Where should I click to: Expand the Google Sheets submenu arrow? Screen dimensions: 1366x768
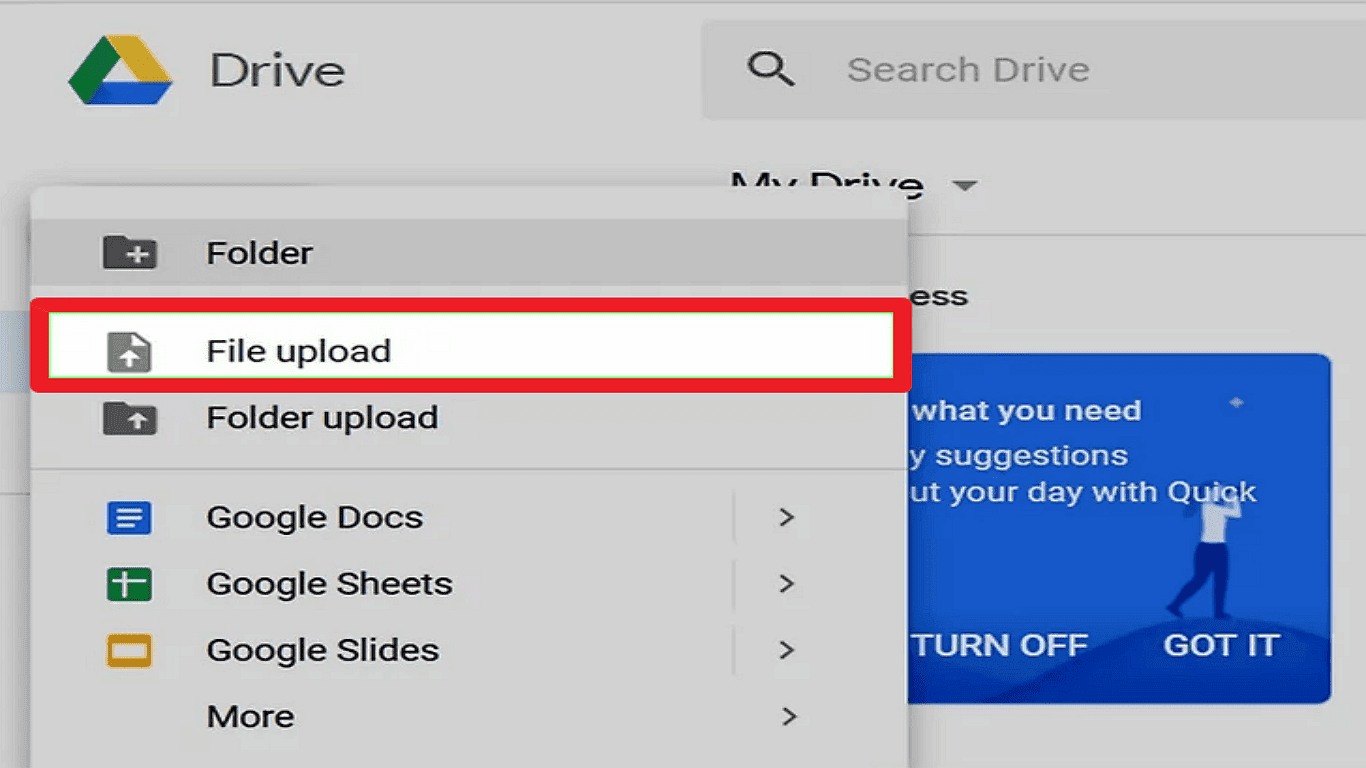[787, 583]
